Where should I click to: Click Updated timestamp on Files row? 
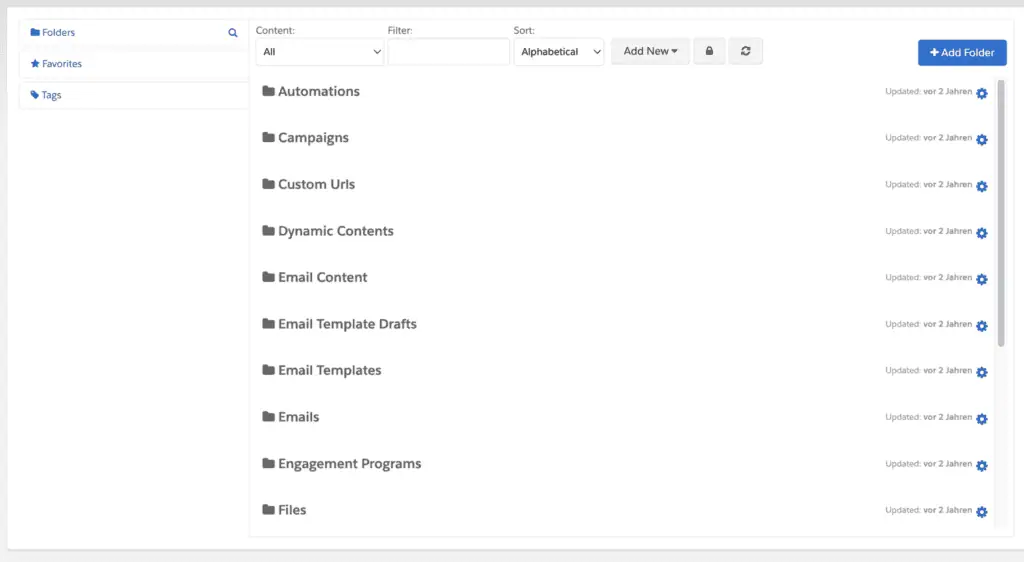click(928, 510)
